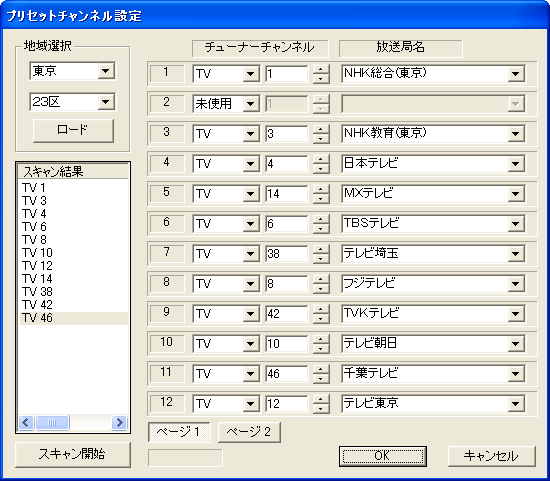Click the ロード button

[73, 130]
